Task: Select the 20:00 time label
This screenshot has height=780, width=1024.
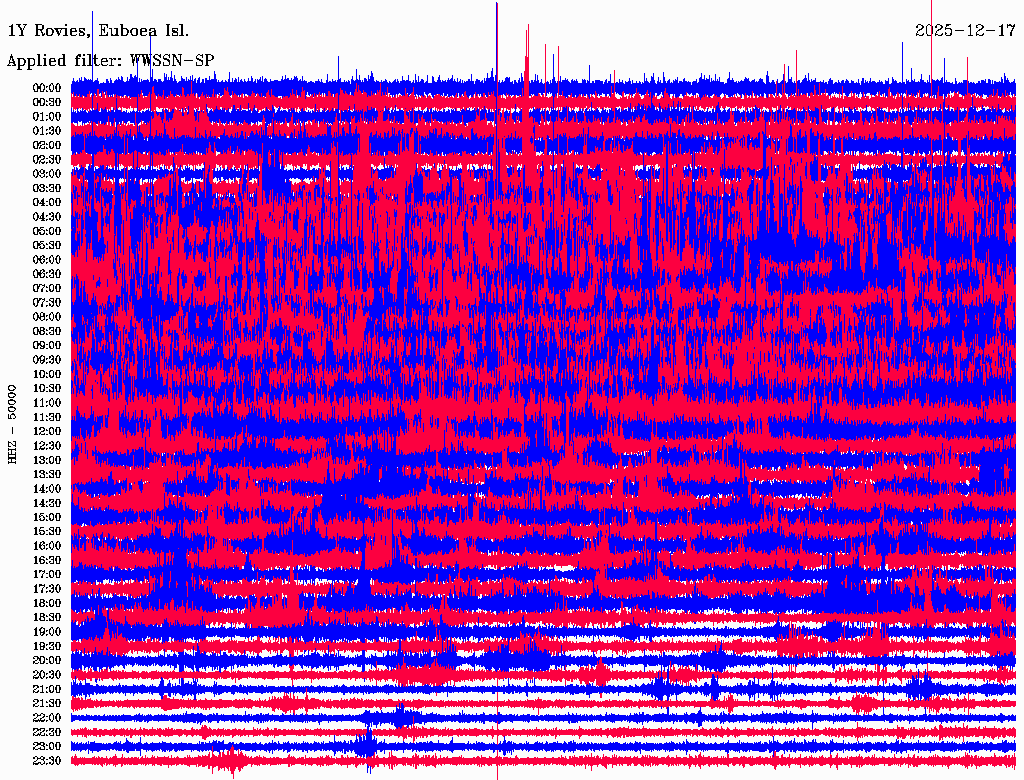Action: 47,660
